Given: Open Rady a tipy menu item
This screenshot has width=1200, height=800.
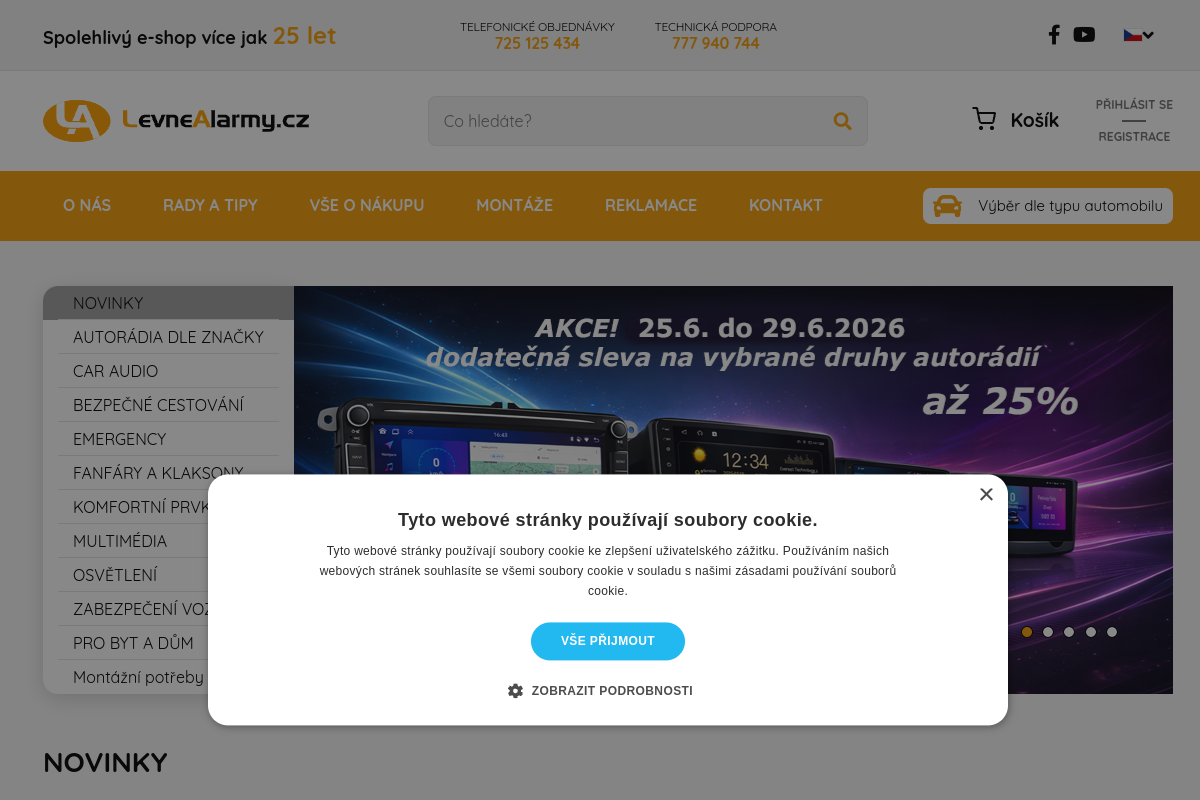Looking at the screenshot, I should point(210,205).
